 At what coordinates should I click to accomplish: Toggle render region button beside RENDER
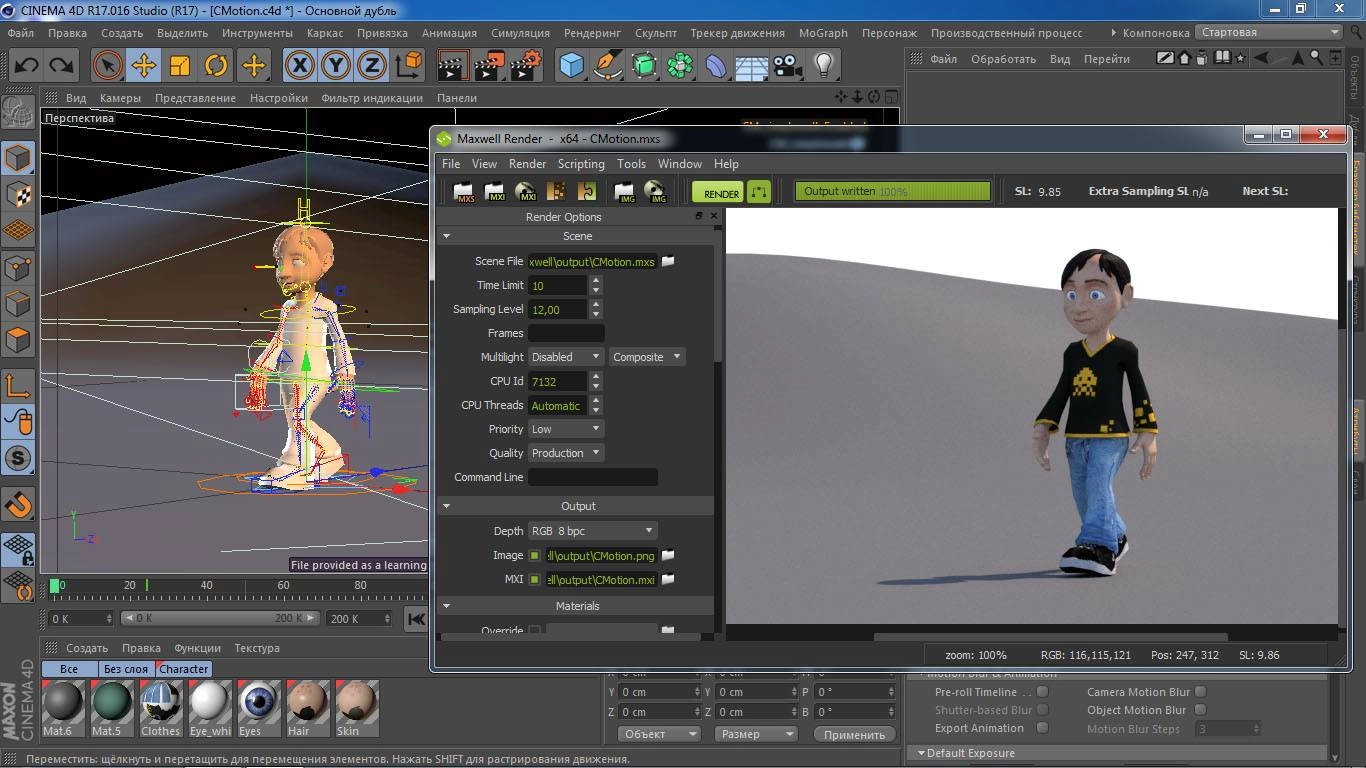759,191
